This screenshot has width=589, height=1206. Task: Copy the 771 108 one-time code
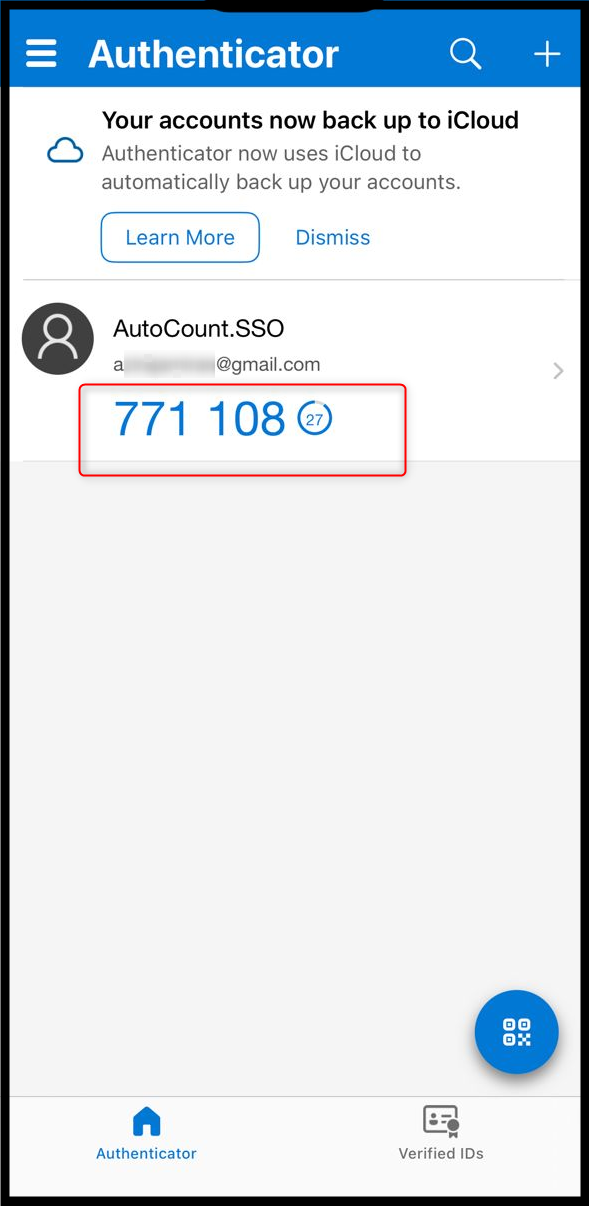click(x=200, y=419)
